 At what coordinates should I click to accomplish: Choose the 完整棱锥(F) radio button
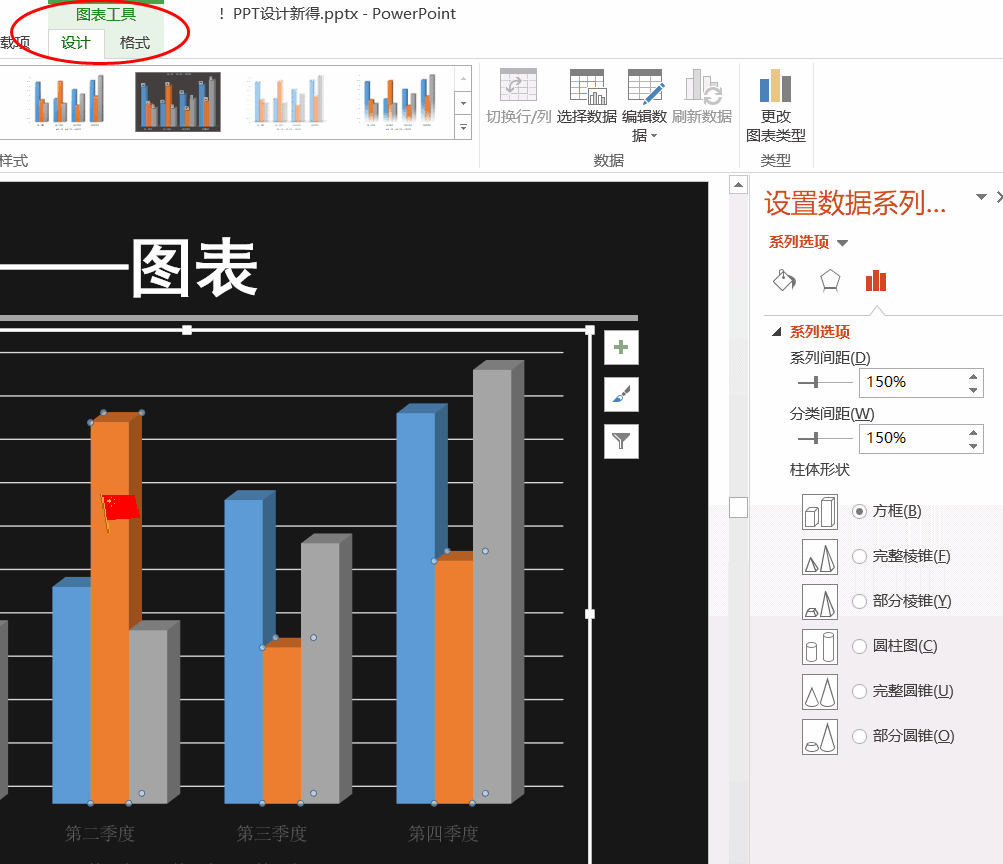click(x=859, y=556)
